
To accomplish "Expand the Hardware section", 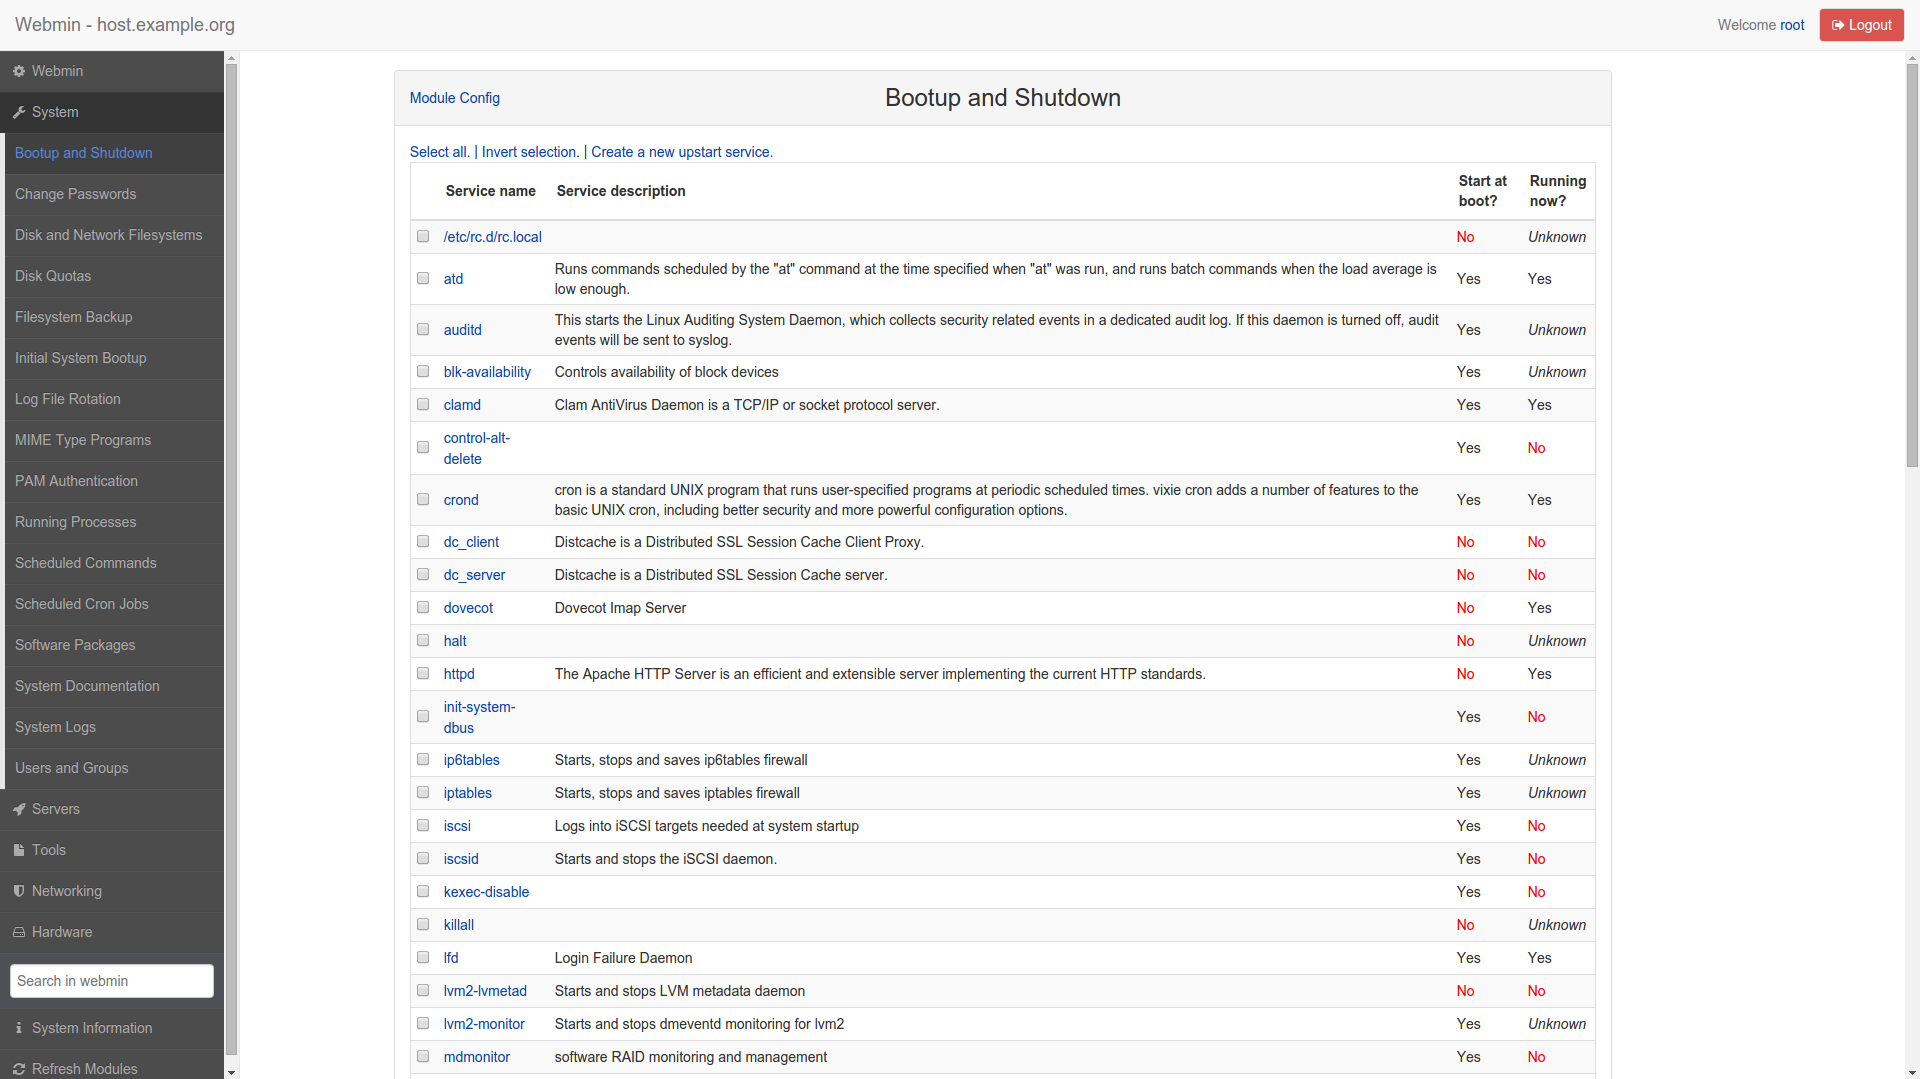I will tap(63, 932).
